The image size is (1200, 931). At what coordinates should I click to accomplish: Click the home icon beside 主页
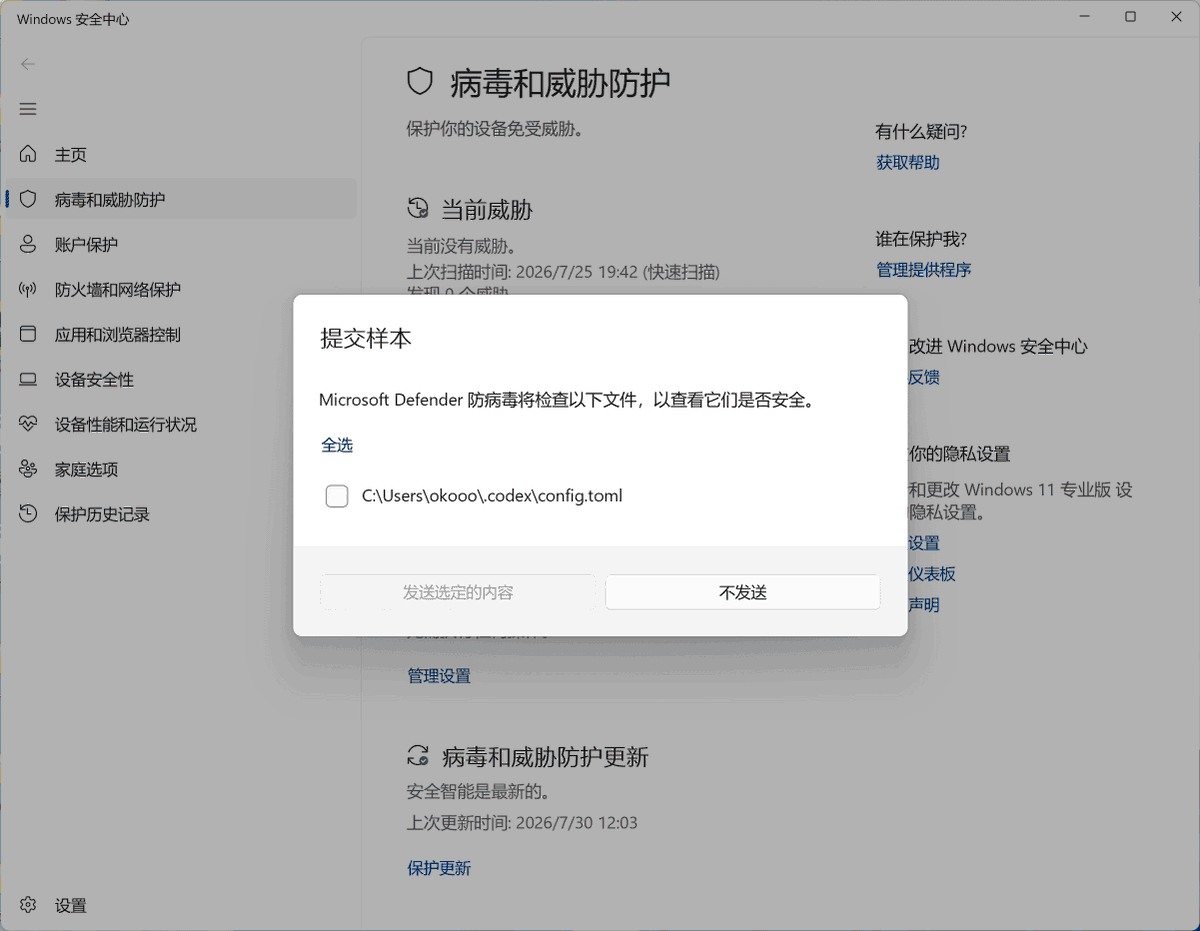click(x=28, y=154)
